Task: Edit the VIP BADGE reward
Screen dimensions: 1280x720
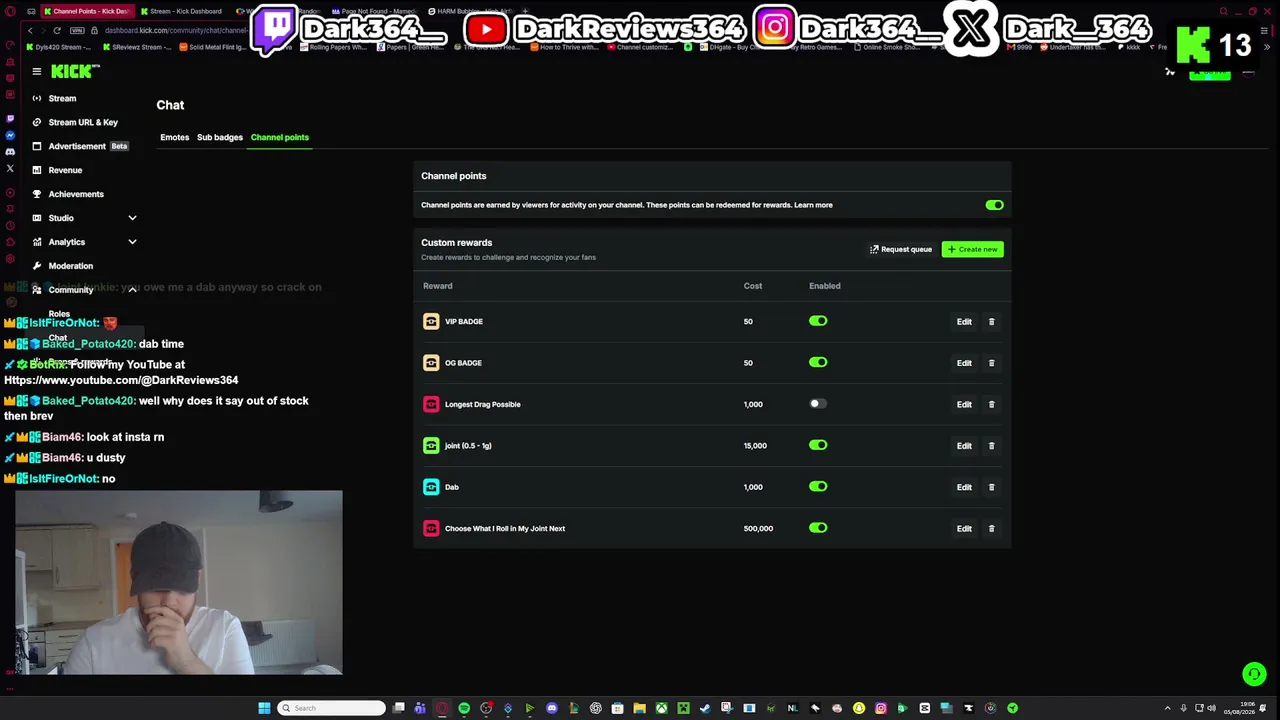Action: point(964,322)
